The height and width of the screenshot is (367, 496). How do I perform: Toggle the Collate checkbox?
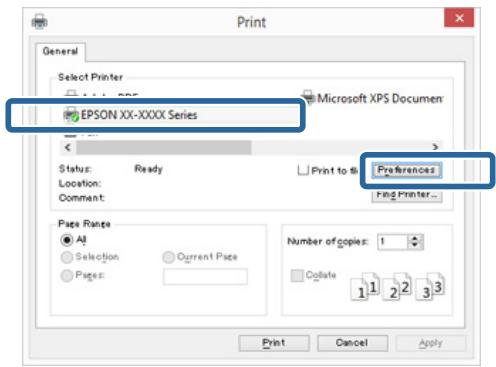point(297,275)
